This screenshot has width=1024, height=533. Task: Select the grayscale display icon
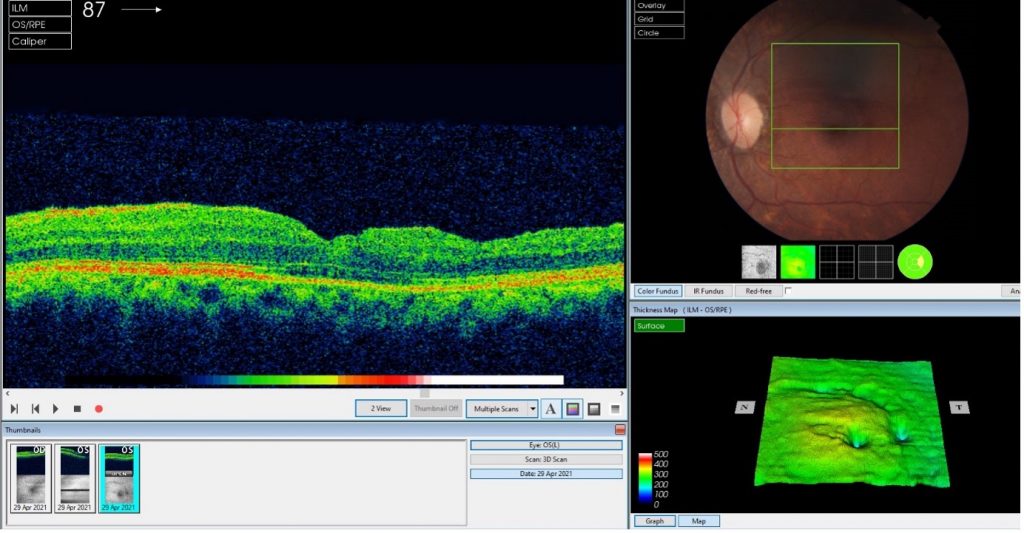point(594,408)
